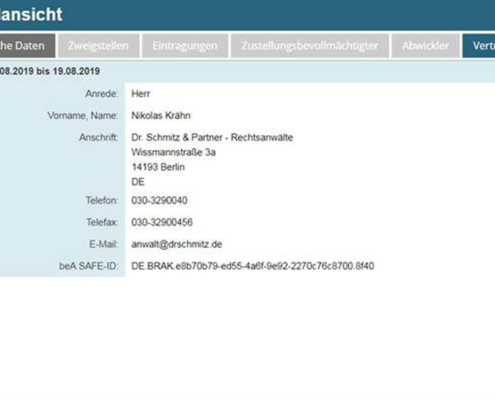495x400 pixels.
Task: Open the Zweigstellen tab
Action: tap(99, 46)
